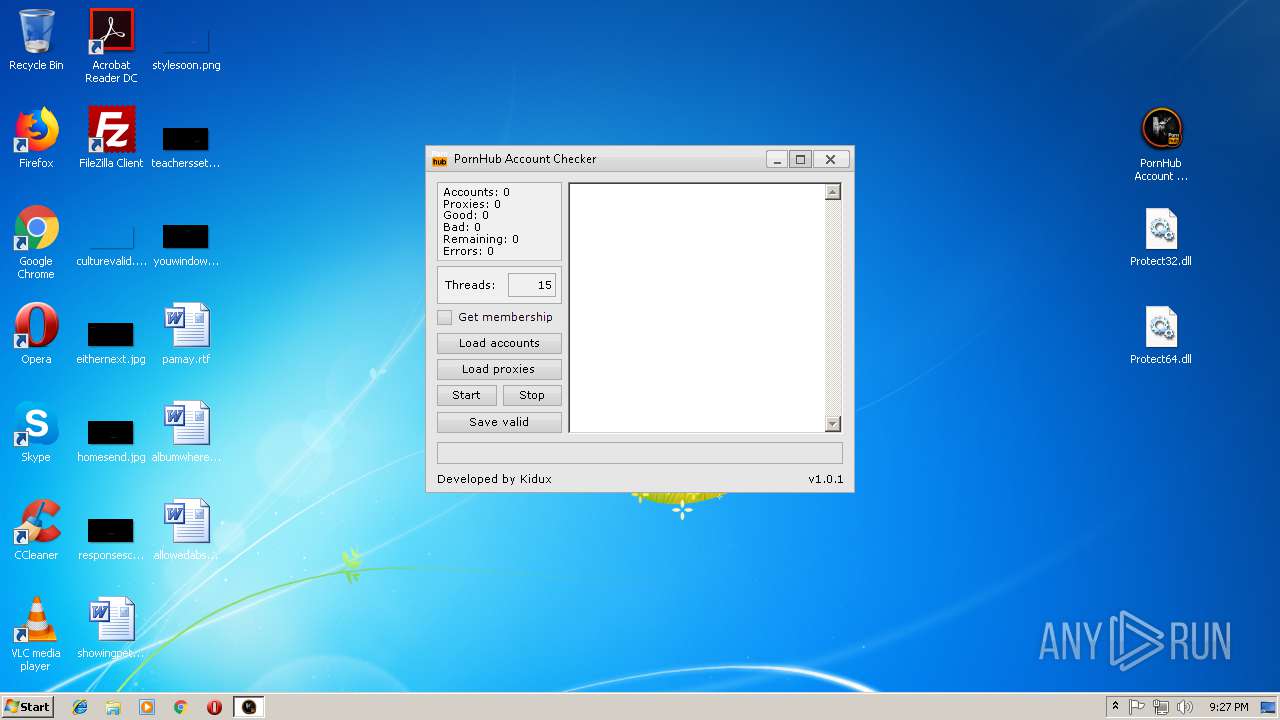Select the stylesoon.png file icon
Screen dimensions: 1280x720
tap(186, 46)
